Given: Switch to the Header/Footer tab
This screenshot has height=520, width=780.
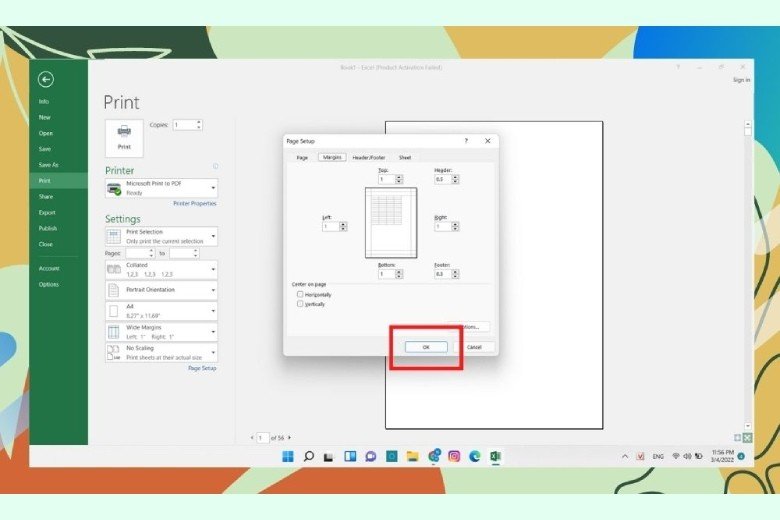Looking at the screenshot, I should point(369,158).
